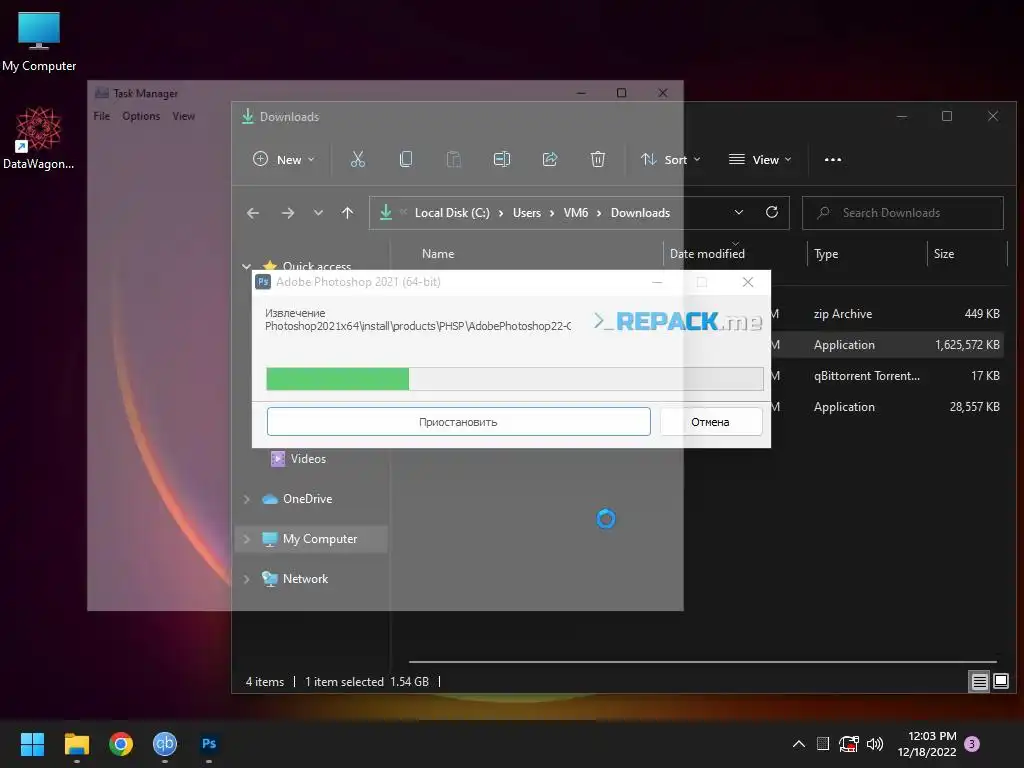Expand the OneDrive tree node

click(x=247, y=499)
